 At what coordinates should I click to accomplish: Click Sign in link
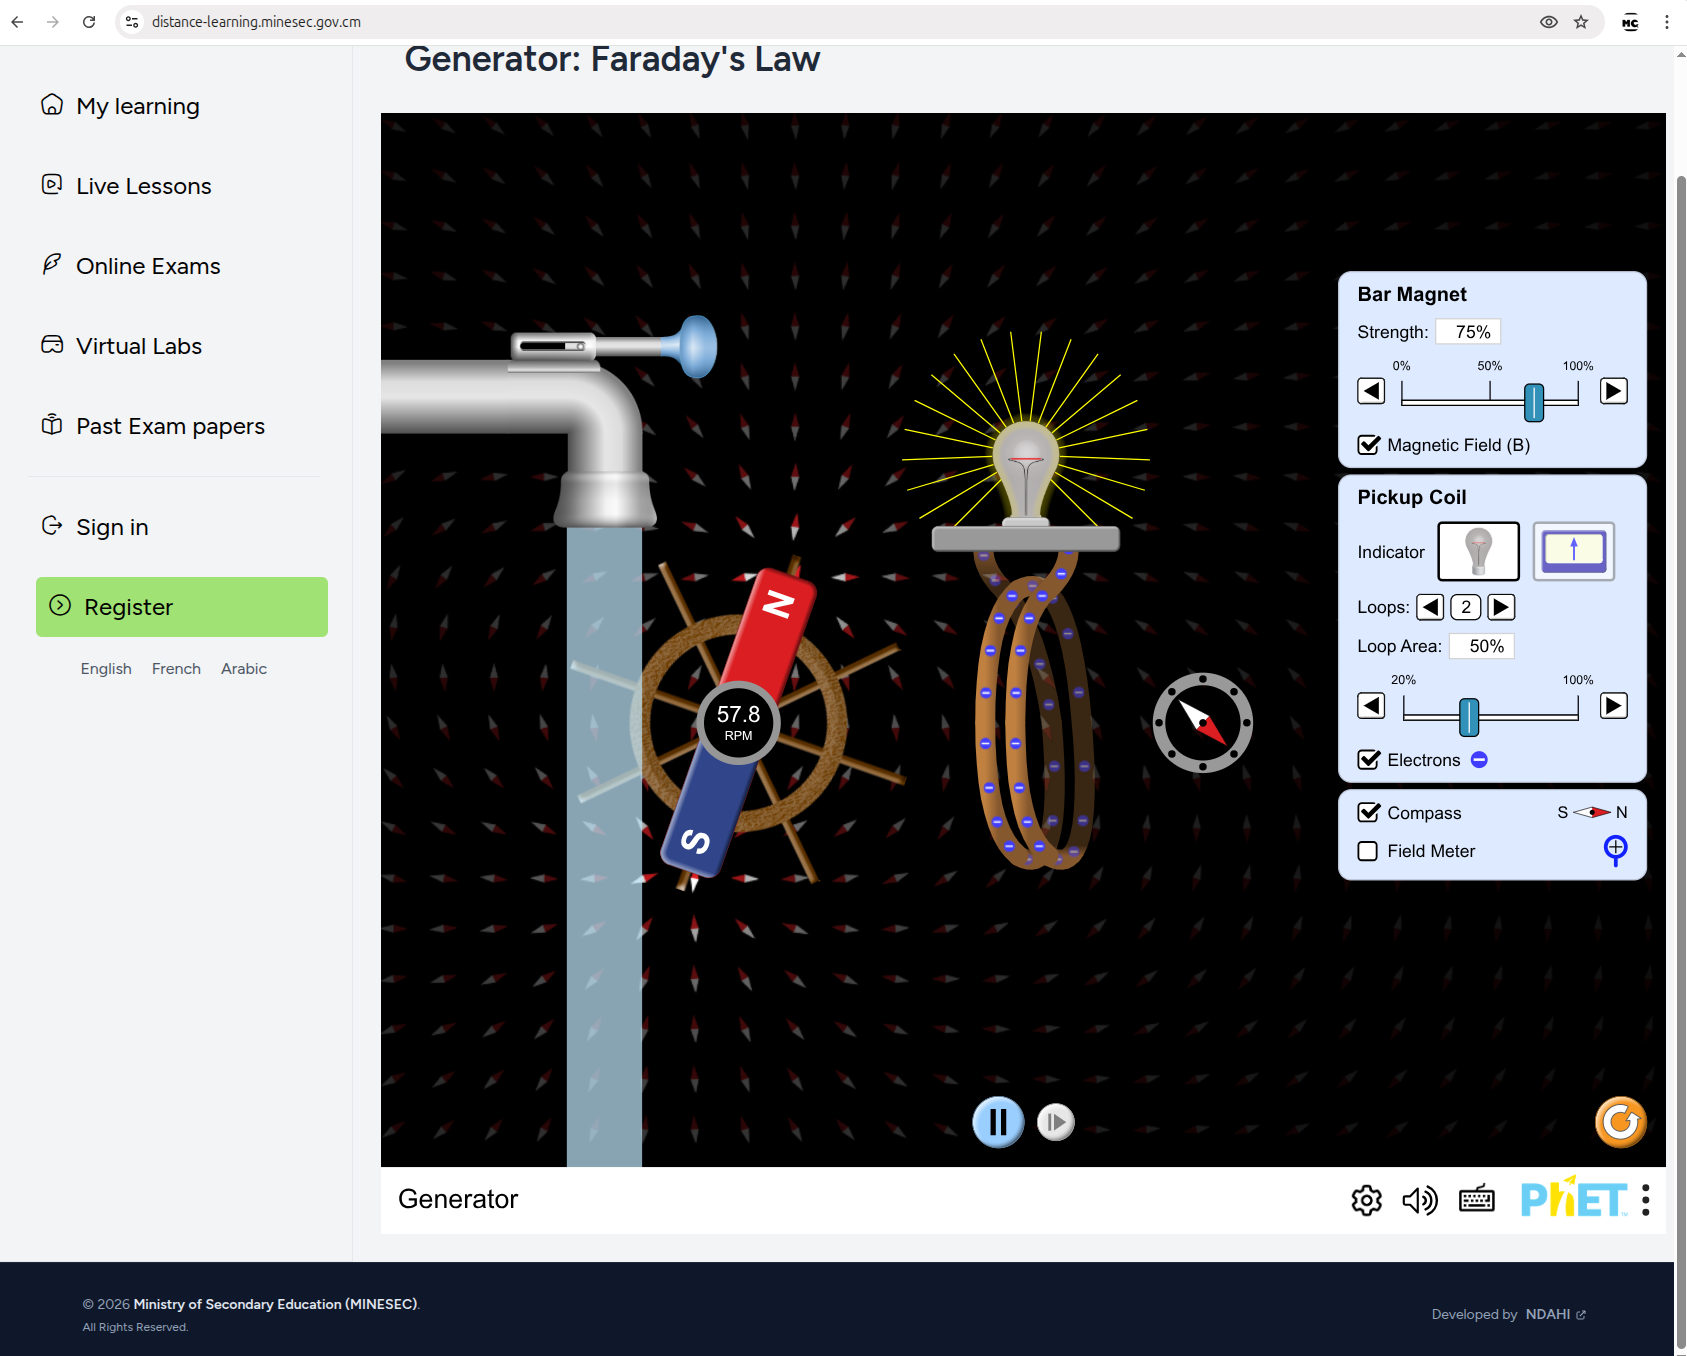tap(112, 527)
